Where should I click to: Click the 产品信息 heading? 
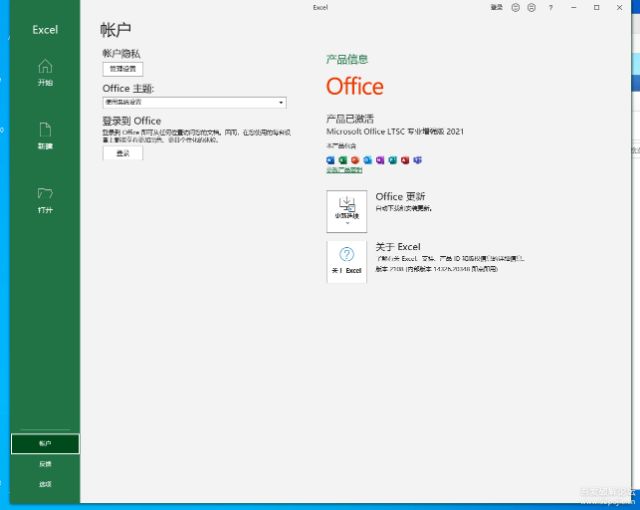[347, 60]
